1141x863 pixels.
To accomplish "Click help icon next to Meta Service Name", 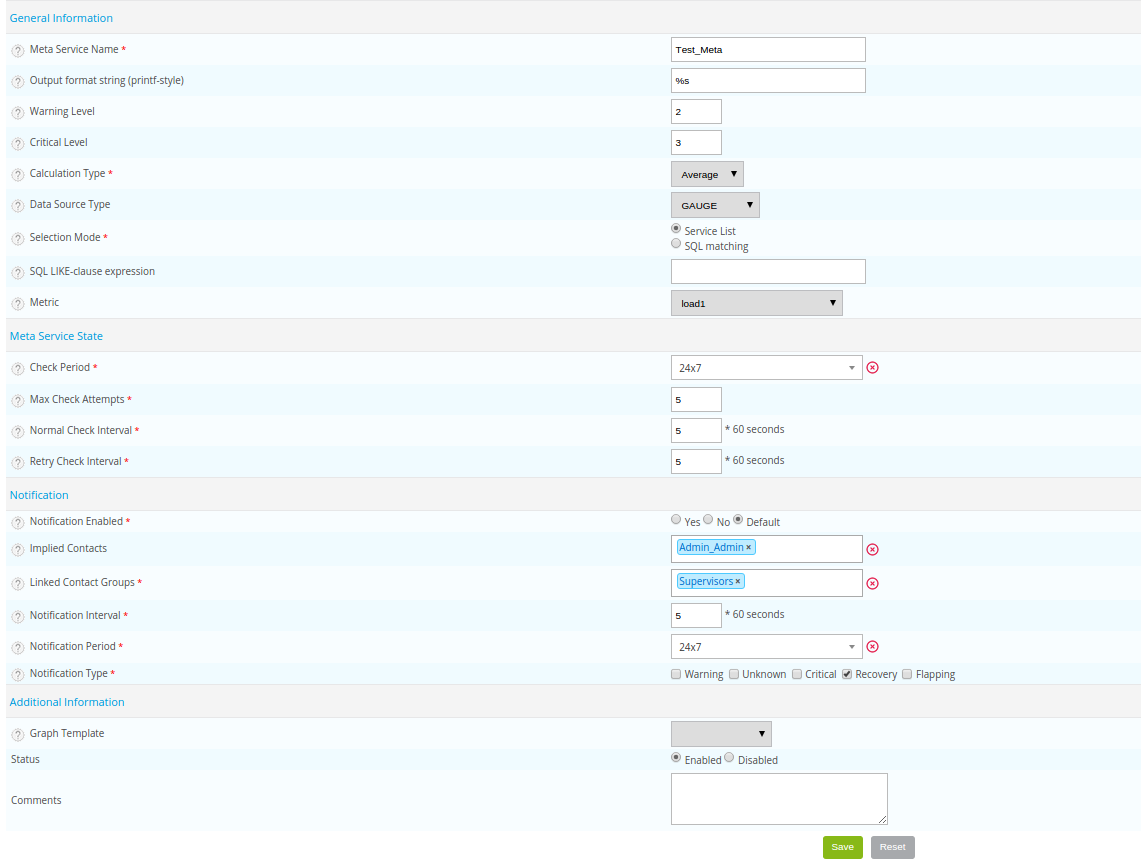I will pos(18,50).
